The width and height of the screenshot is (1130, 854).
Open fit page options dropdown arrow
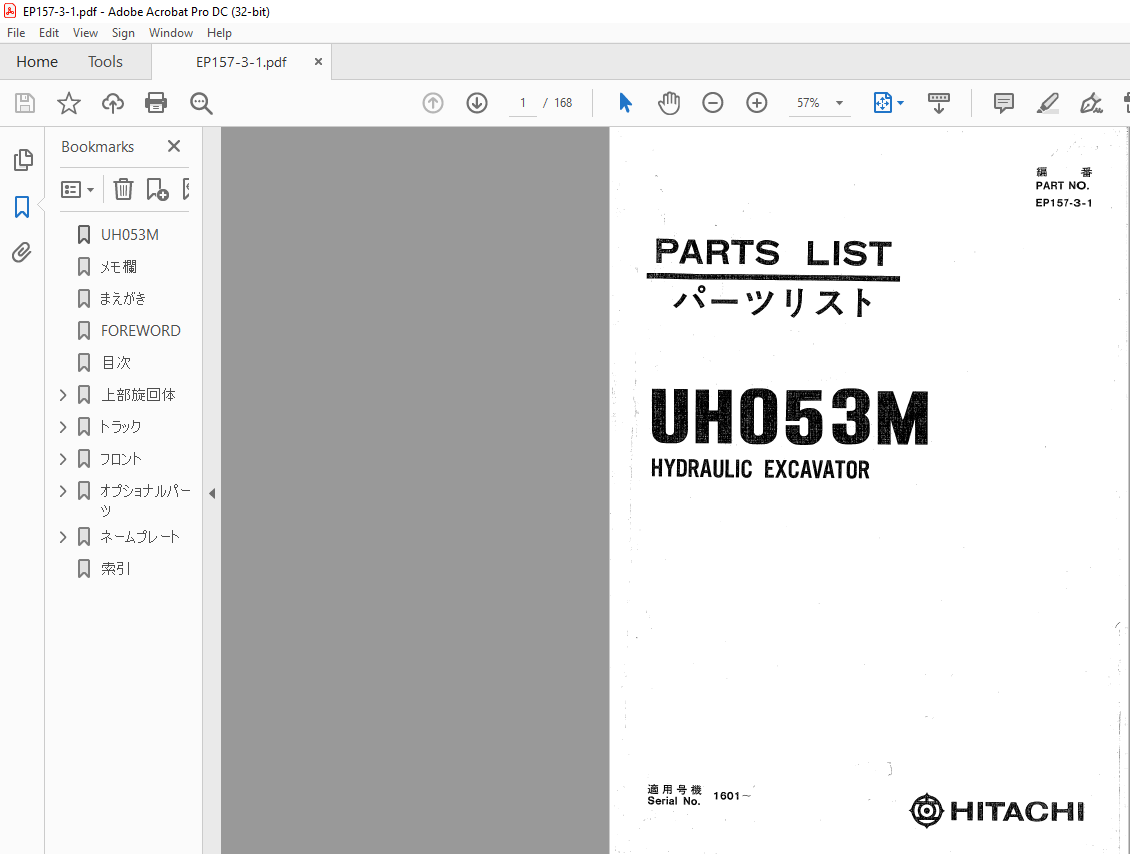click(x=900, y=103)
